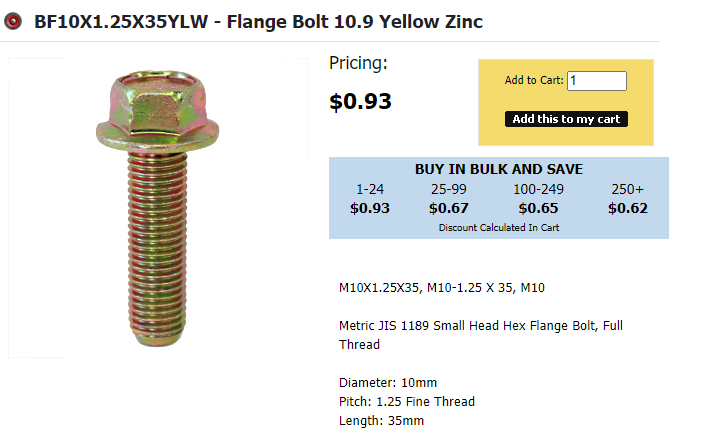
Task: Select the 250+ quantity tier
Action: [628, 189]
